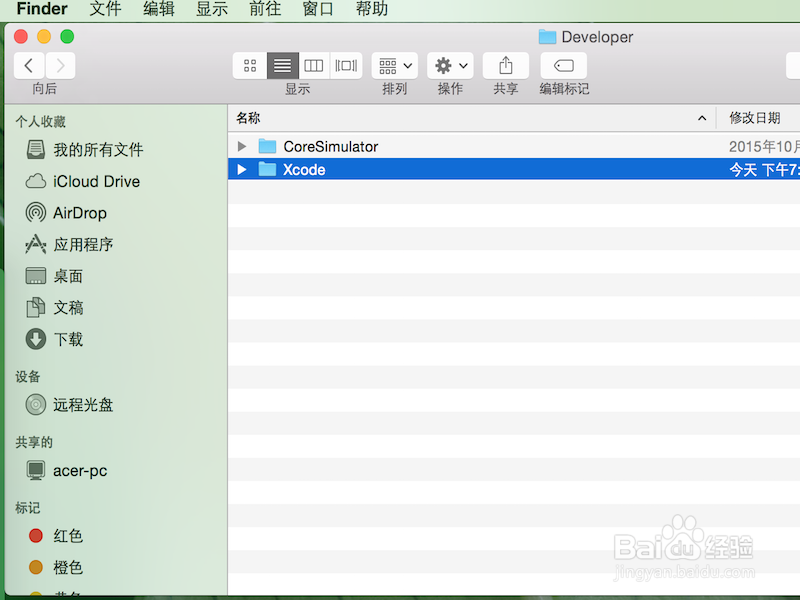Open 桌面 in sidebar
The width and height of the screenshot is (800, 600).
click(54, 276)
